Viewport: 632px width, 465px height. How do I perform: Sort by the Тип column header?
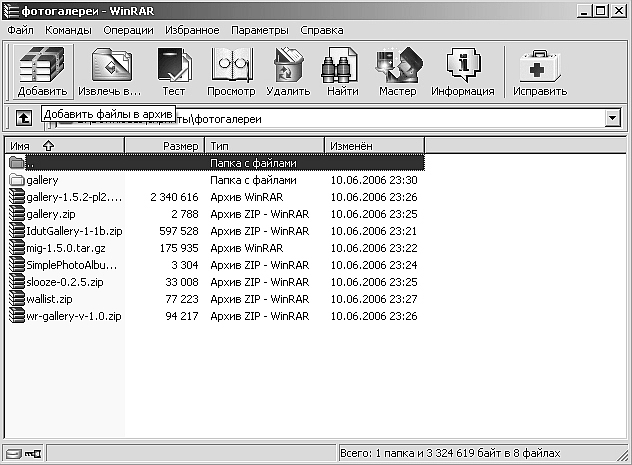pyautogui.click(x=265, y=145)
